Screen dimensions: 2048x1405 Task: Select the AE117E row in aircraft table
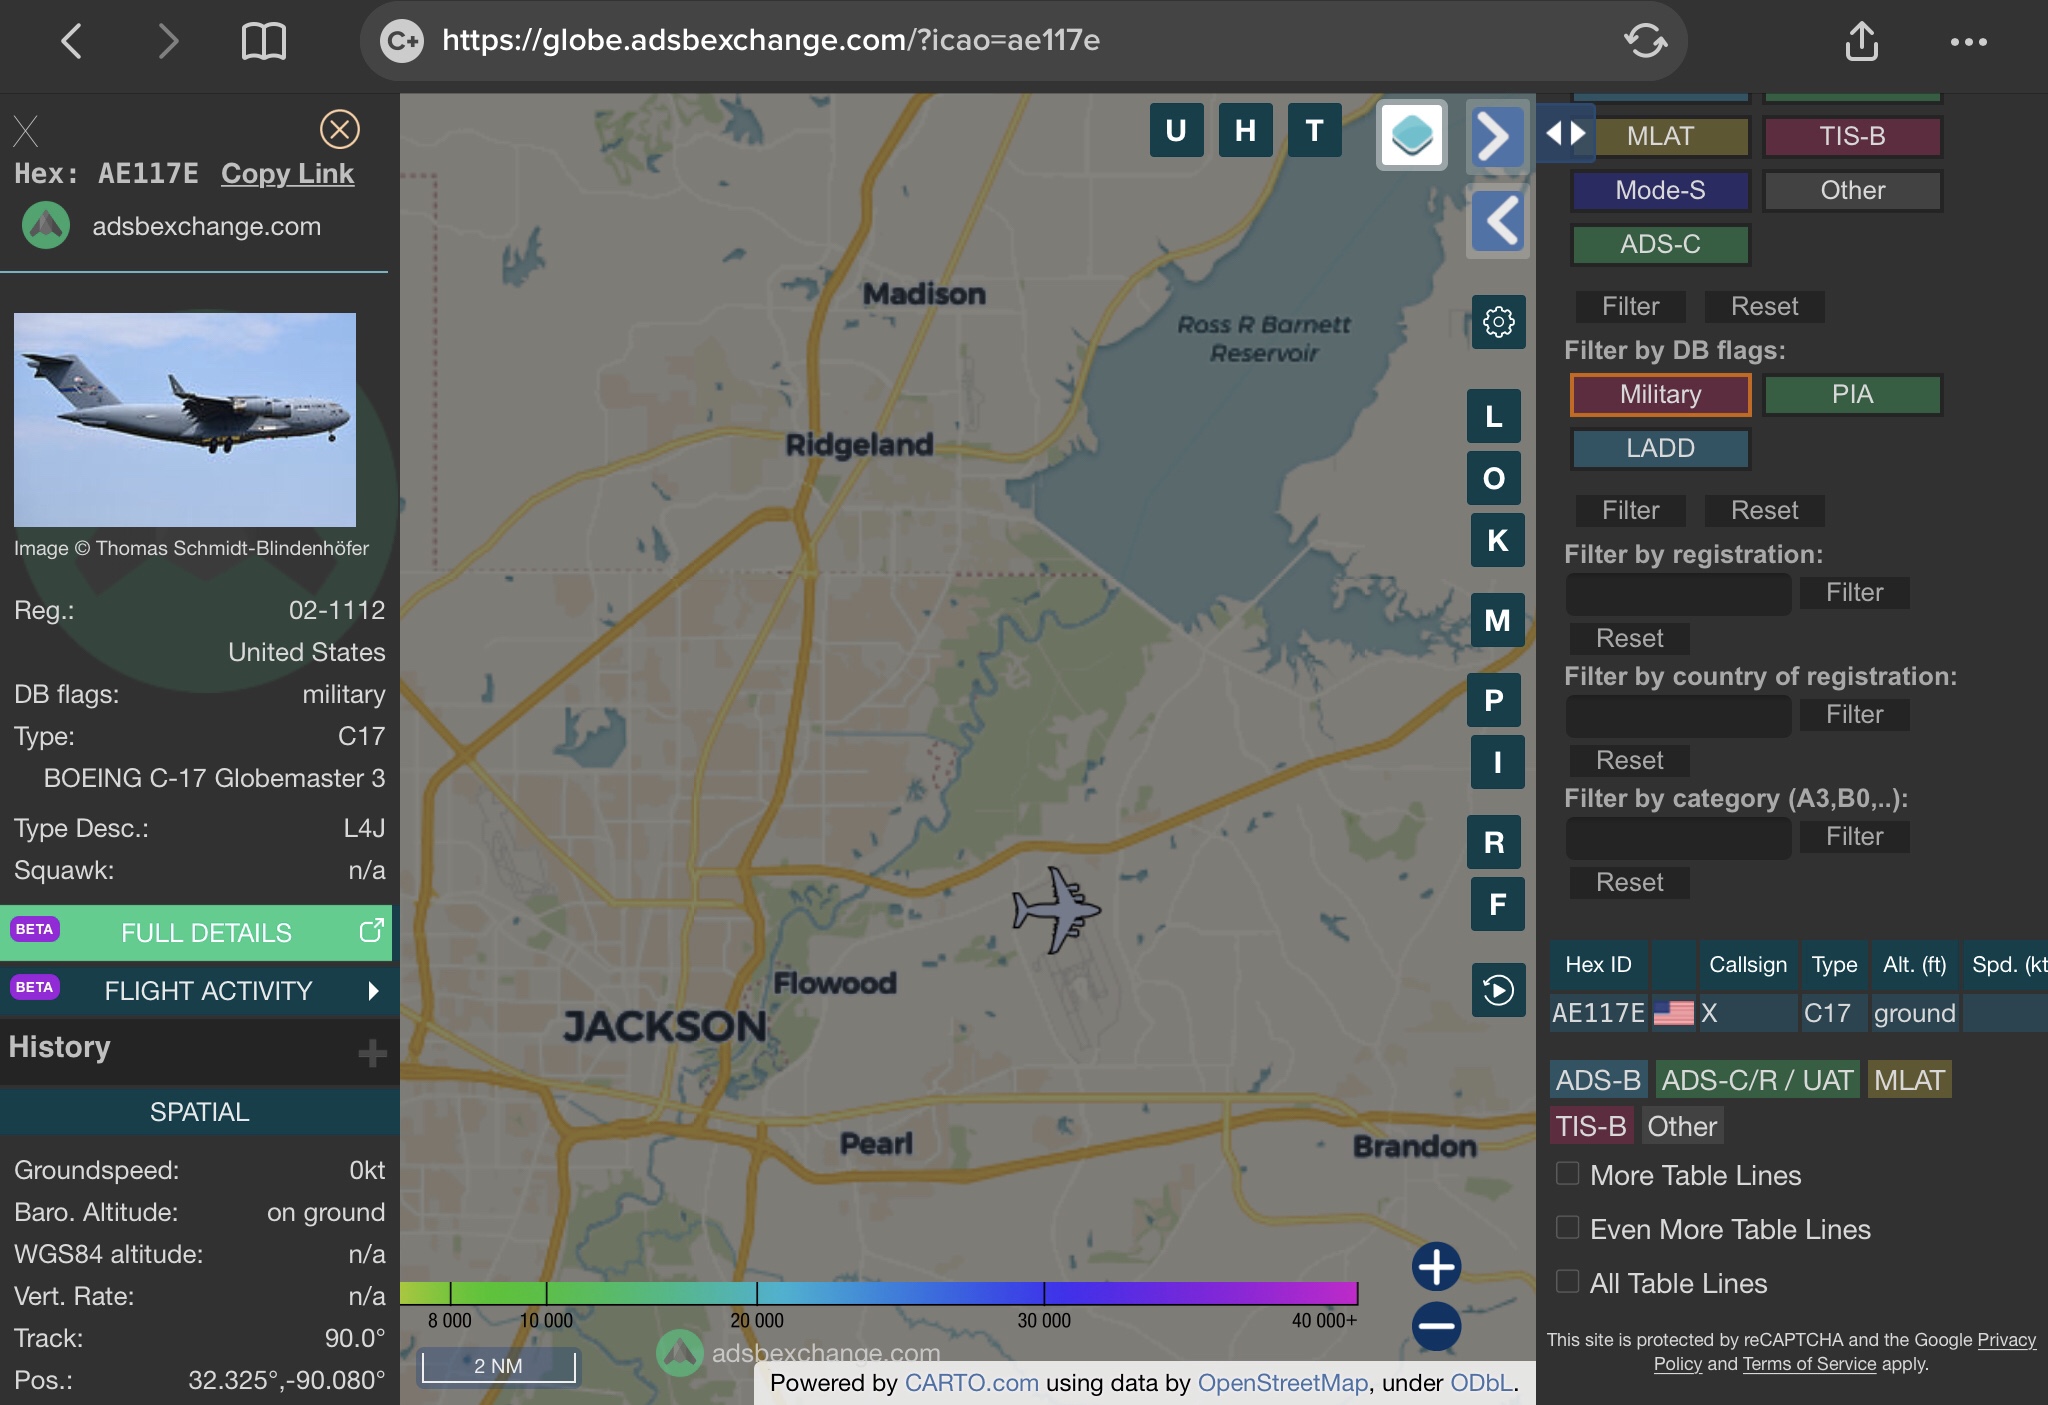pos(1798,1013)
